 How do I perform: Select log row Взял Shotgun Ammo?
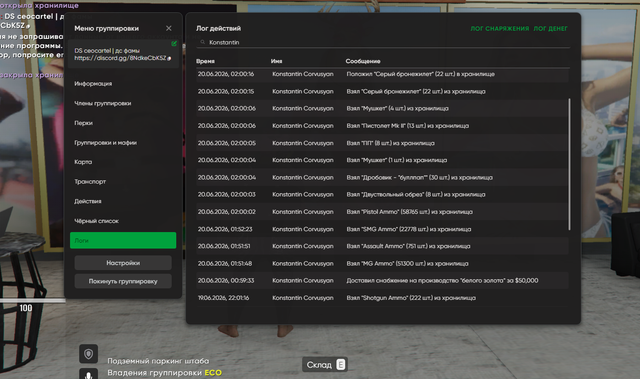coord(382,298)
